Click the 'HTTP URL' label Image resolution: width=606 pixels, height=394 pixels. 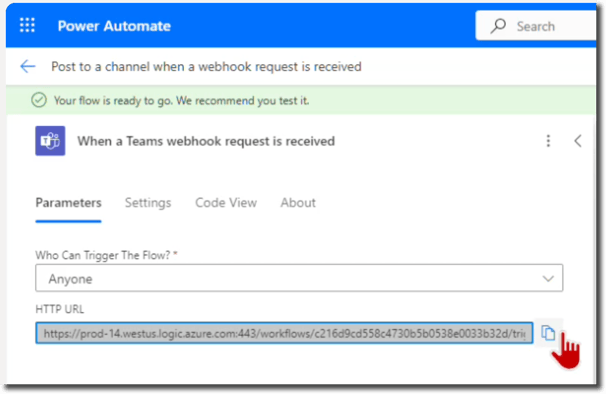click(x=60, y=309)
